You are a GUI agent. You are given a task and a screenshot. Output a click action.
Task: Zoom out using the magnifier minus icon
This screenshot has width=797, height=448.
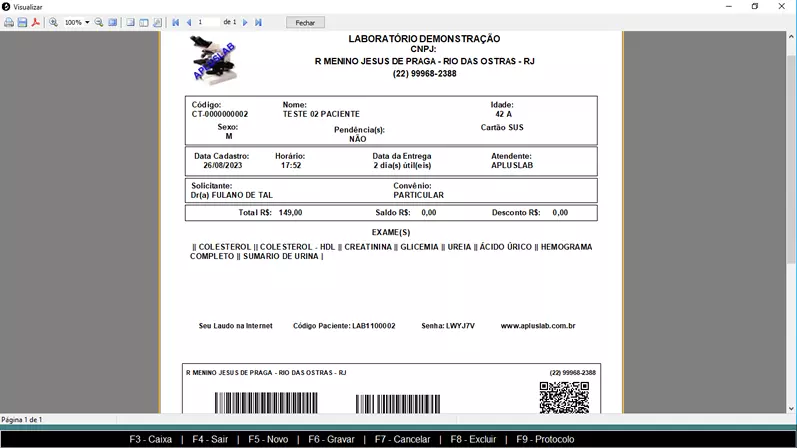[99, 22]
